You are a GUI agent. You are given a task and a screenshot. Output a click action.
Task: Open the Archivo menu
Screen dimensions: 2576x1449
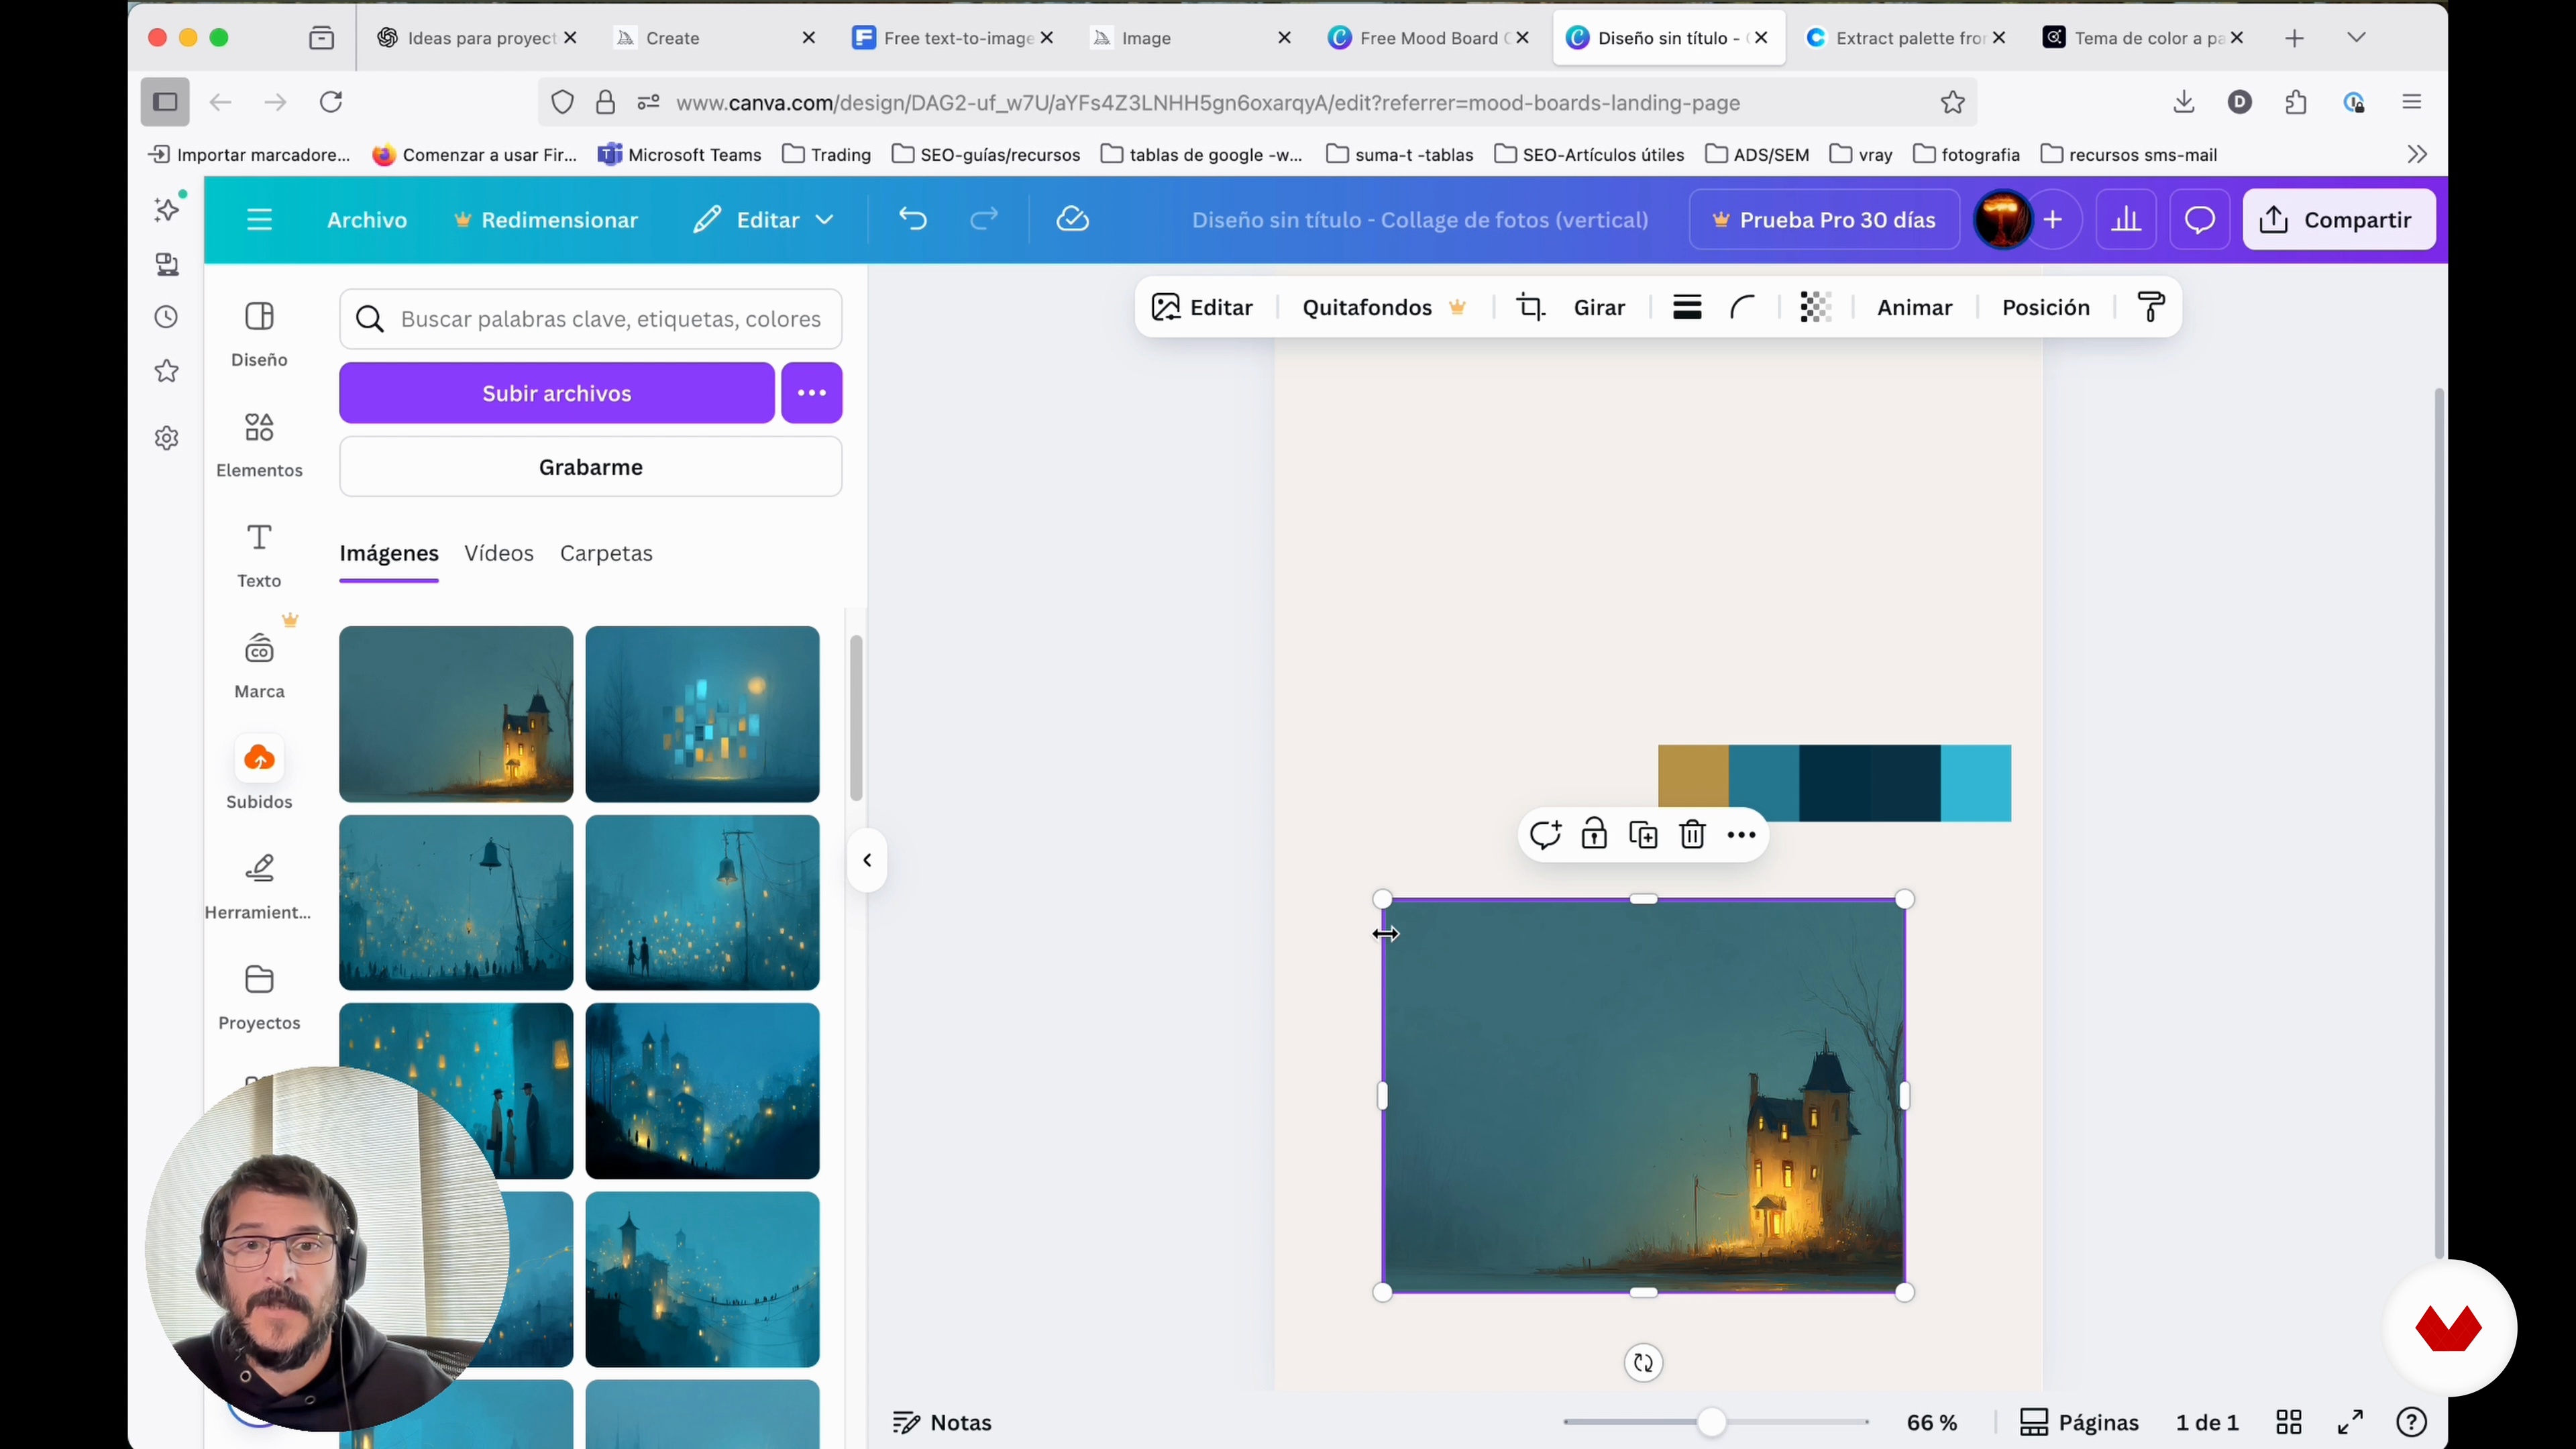[x=367, y=220]
